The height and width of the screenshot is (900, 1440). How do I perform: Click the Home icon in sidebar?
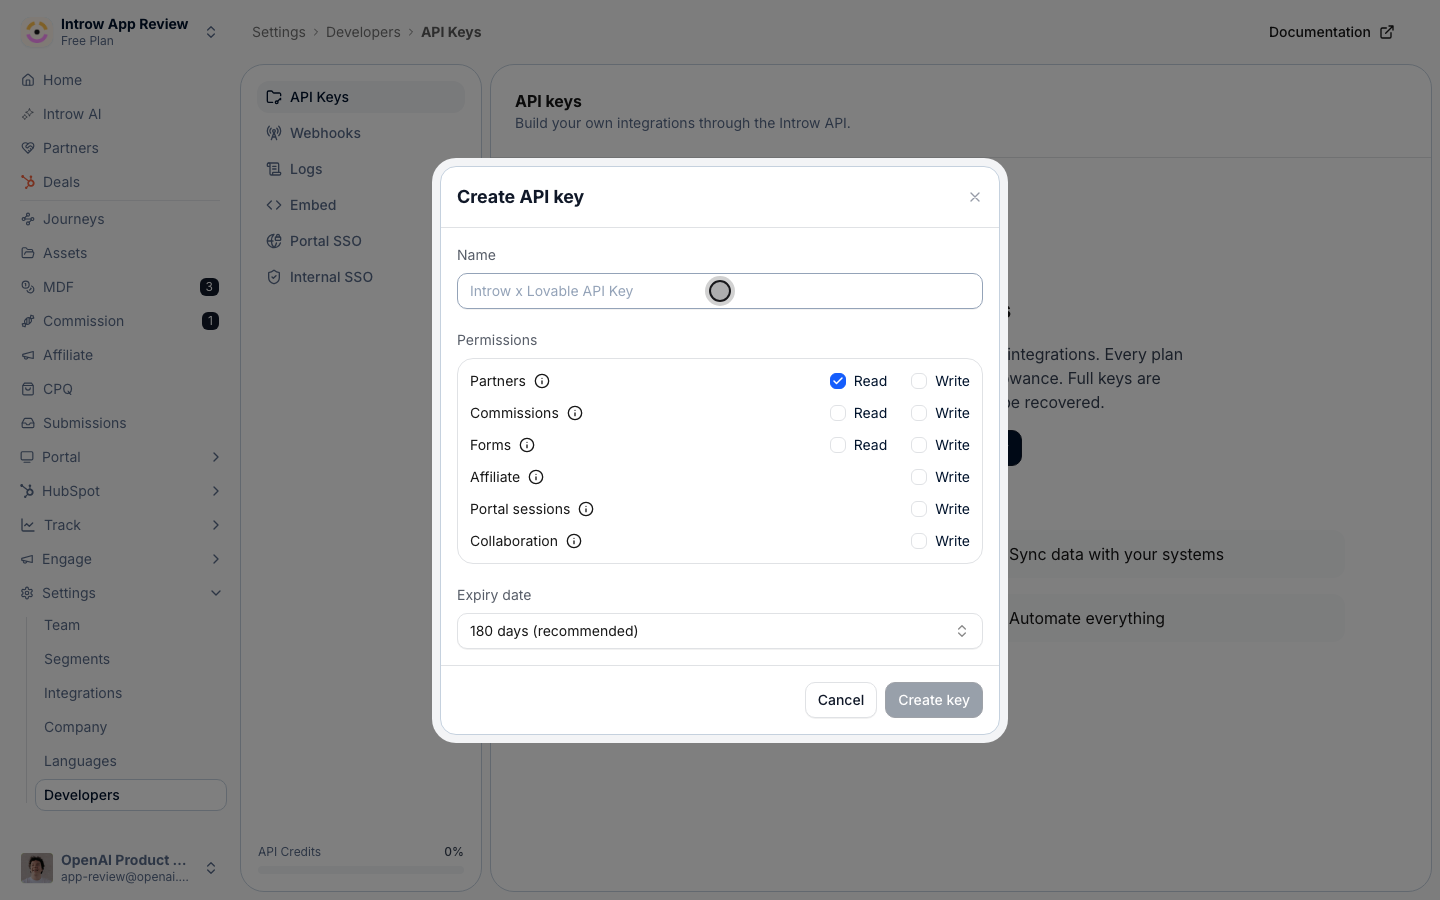point(28,80)
